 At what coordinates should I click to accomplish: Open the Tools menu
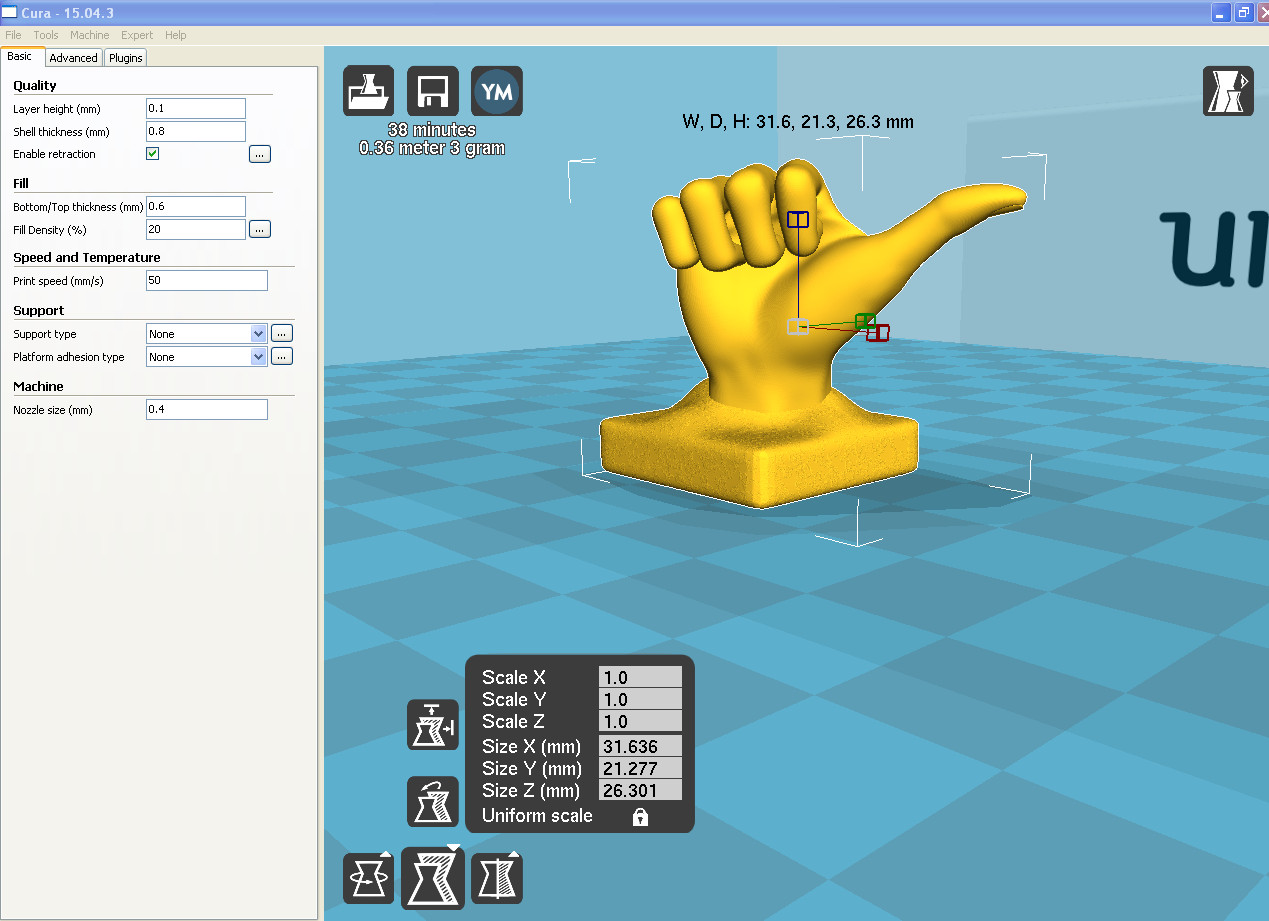click(x=46, y=35)
